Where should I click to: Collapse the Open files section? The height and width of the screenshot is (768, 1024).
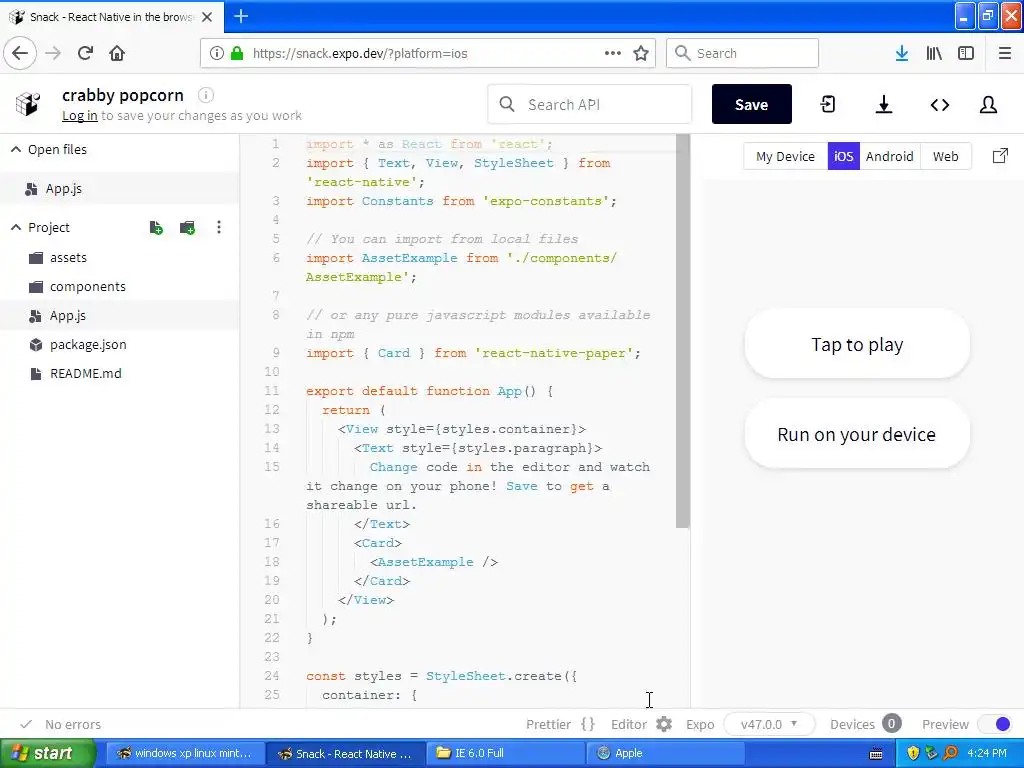click(16, 150)
